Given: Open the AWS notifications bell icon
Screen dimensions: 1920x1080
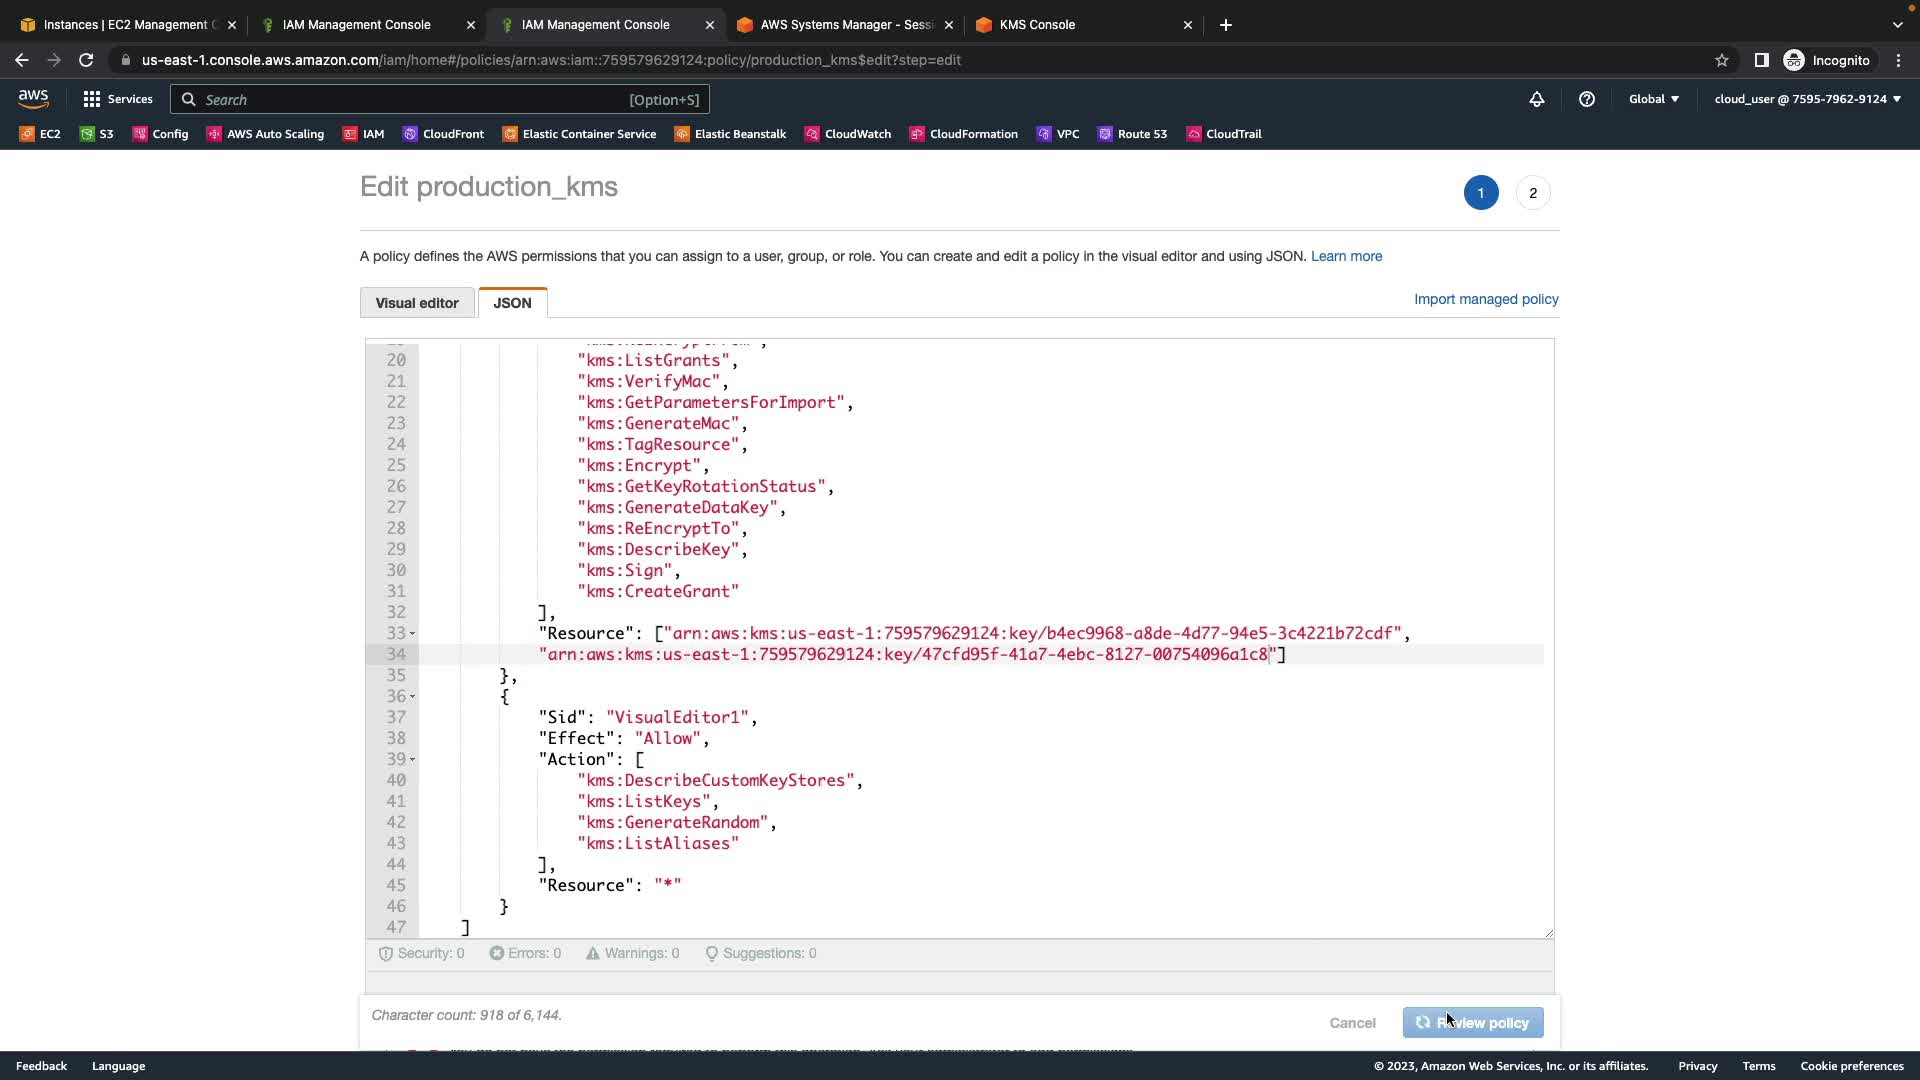Looking at the screenshot, I should tap(1537, 99).
